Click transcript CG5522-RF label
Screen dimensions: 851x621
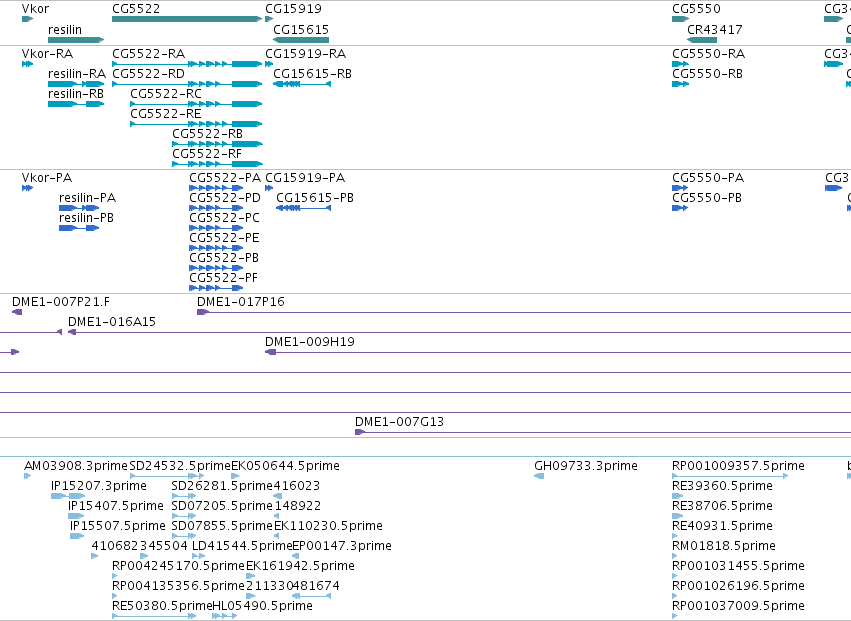click(x=207, y=154)
